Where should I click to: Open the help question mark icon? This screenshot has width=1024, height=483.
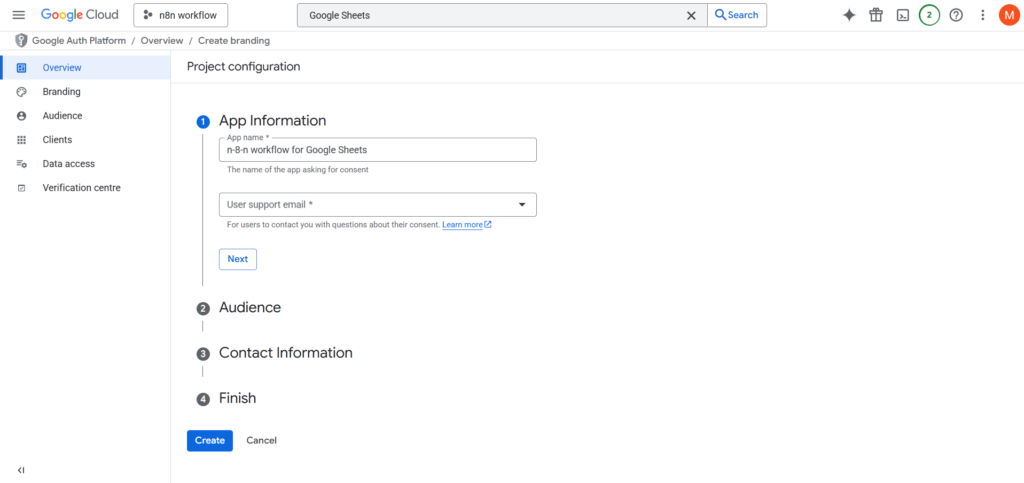956,15
